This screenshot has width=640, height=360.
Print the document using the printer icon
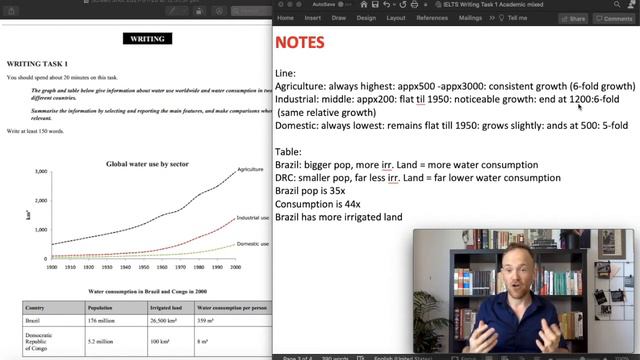(x=414, y=4)
